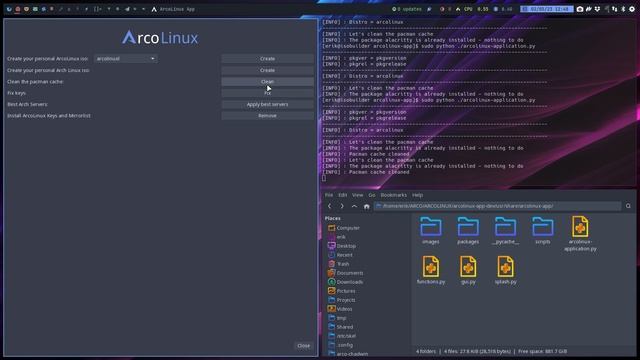
Task: Click Create for personal Arch Linux iso
Action: pos(267,70)
